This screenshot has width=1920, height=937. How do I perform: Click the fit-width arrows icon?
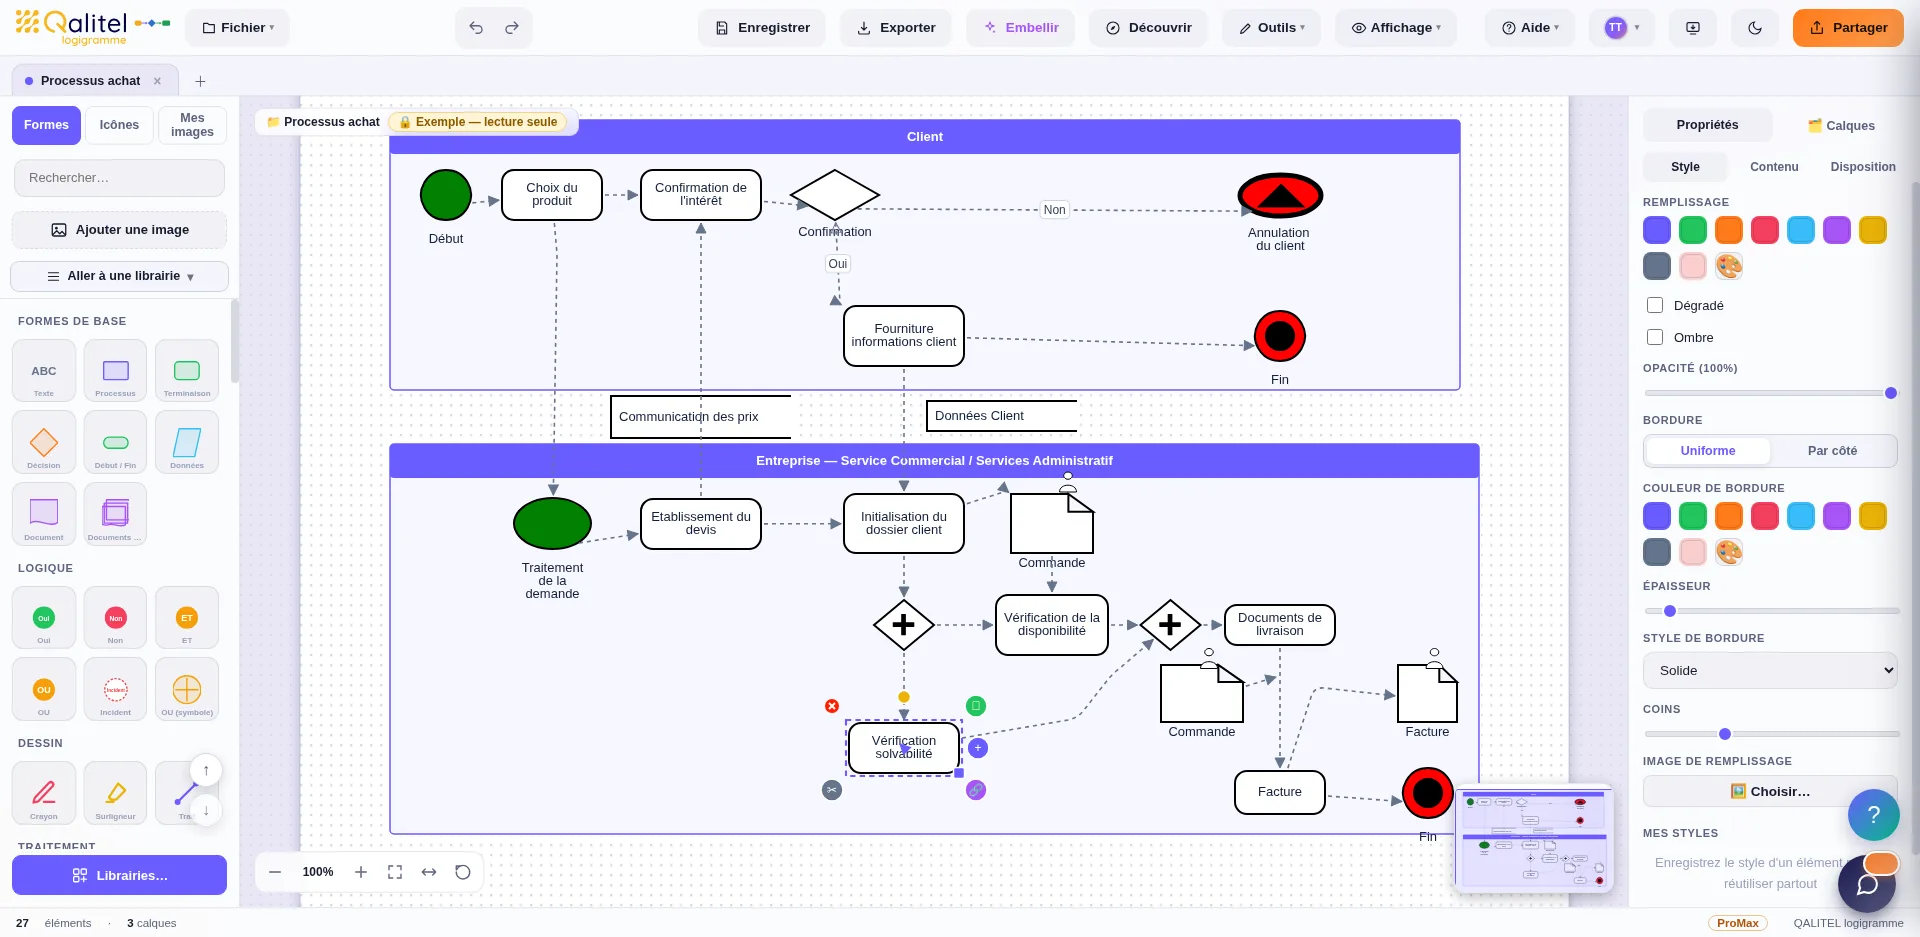coord(429,872)
